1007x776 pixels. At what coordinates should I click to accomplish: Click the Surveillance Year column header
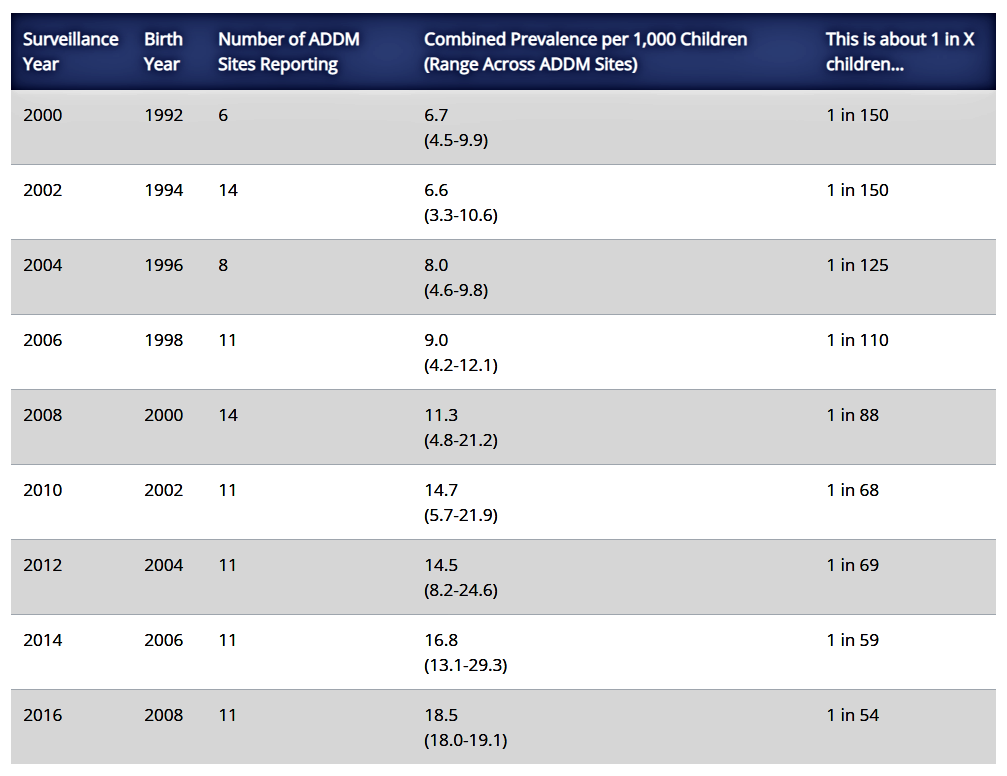pyautogui.click(x=70, y=52)
